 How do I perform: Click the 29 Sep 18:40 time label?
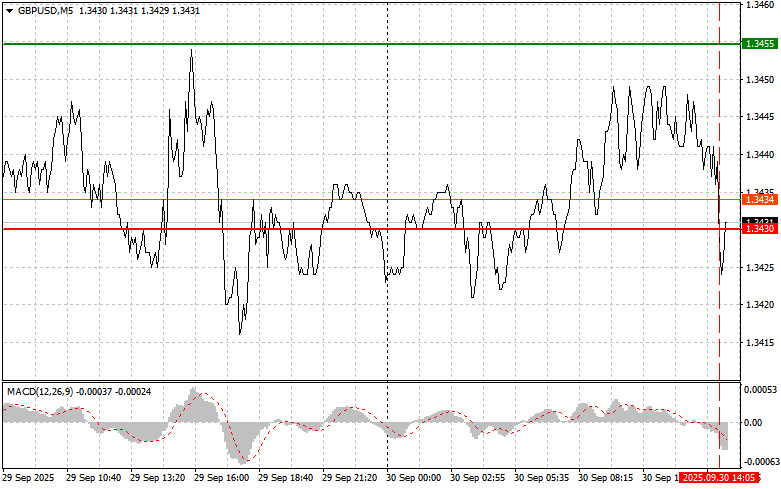pyautogui.click(x=285, y=478)
